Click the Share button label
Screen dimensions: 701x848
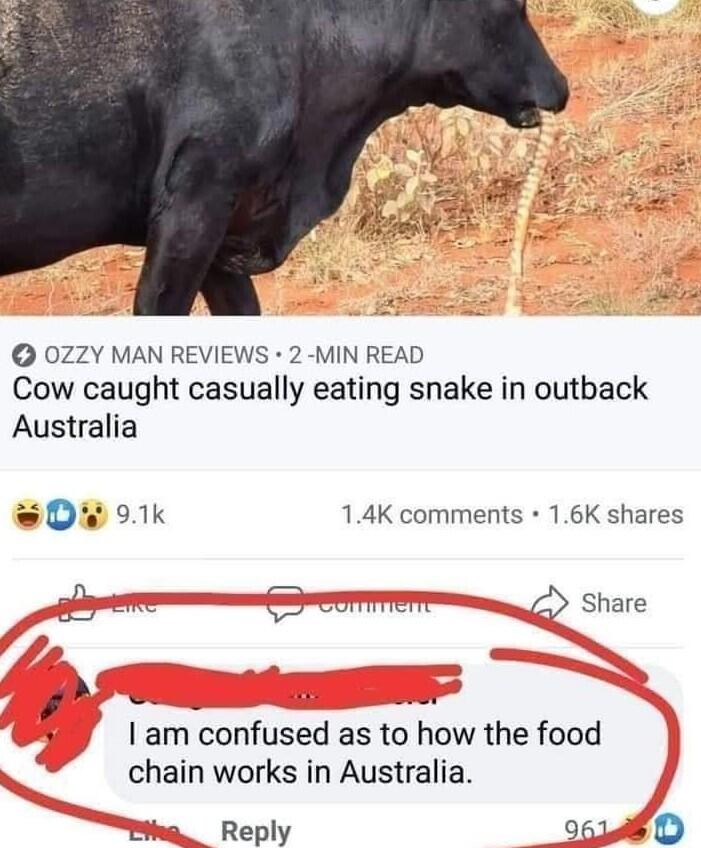[614, 603]
